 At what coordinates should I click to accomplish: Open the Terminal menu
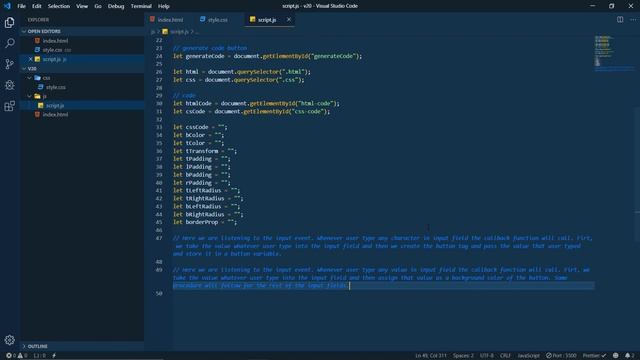[141, 6]
